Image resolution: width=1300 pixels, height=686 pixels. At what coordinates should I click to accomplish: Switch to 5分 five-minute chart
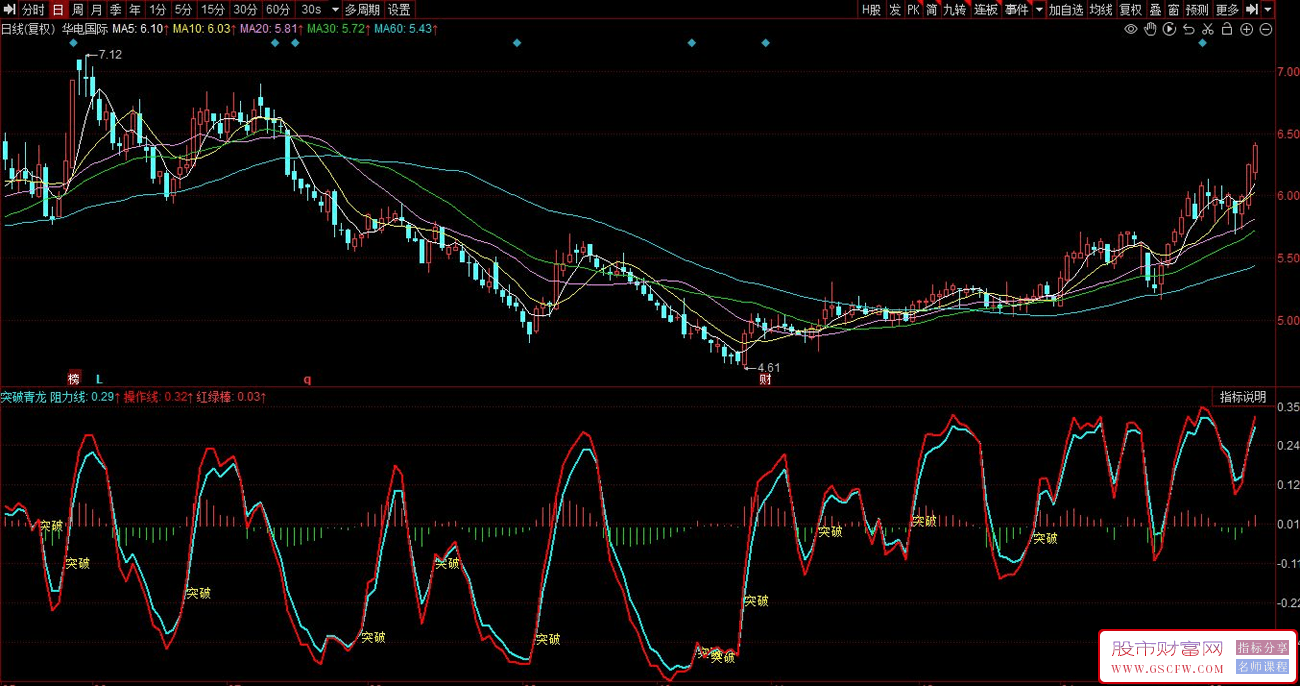(183, 9)
